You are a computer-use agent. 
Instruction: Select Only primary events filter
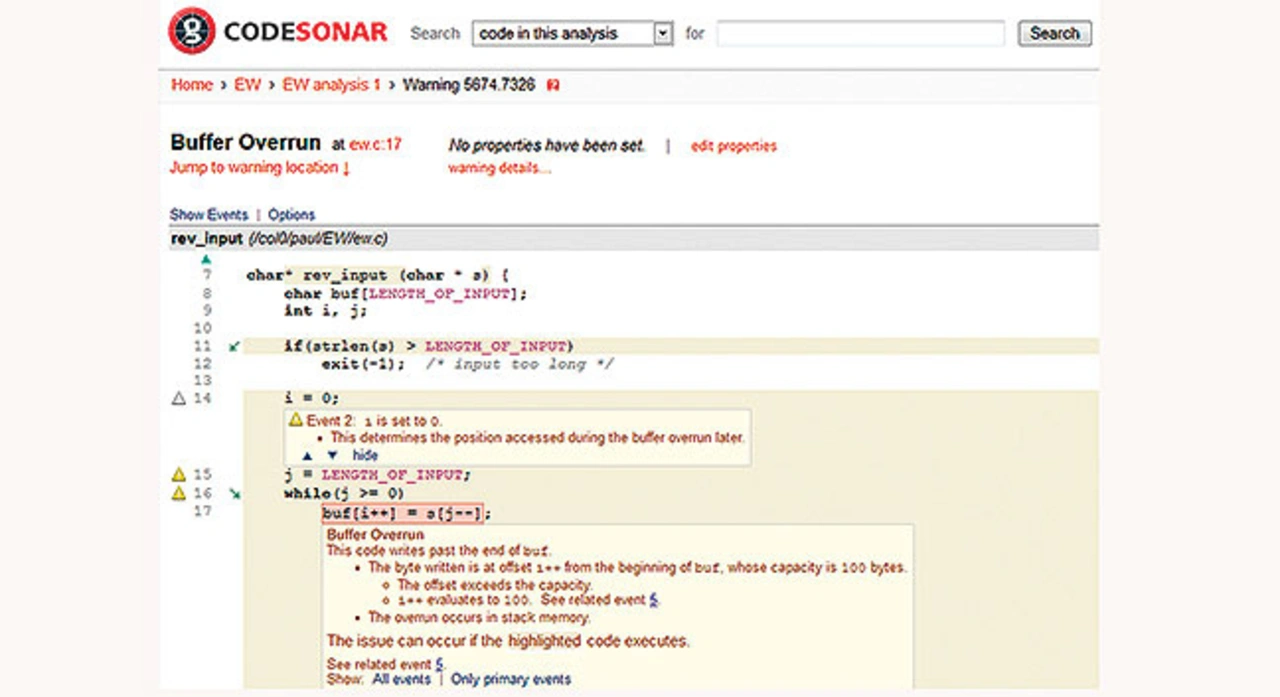point(510,679)
